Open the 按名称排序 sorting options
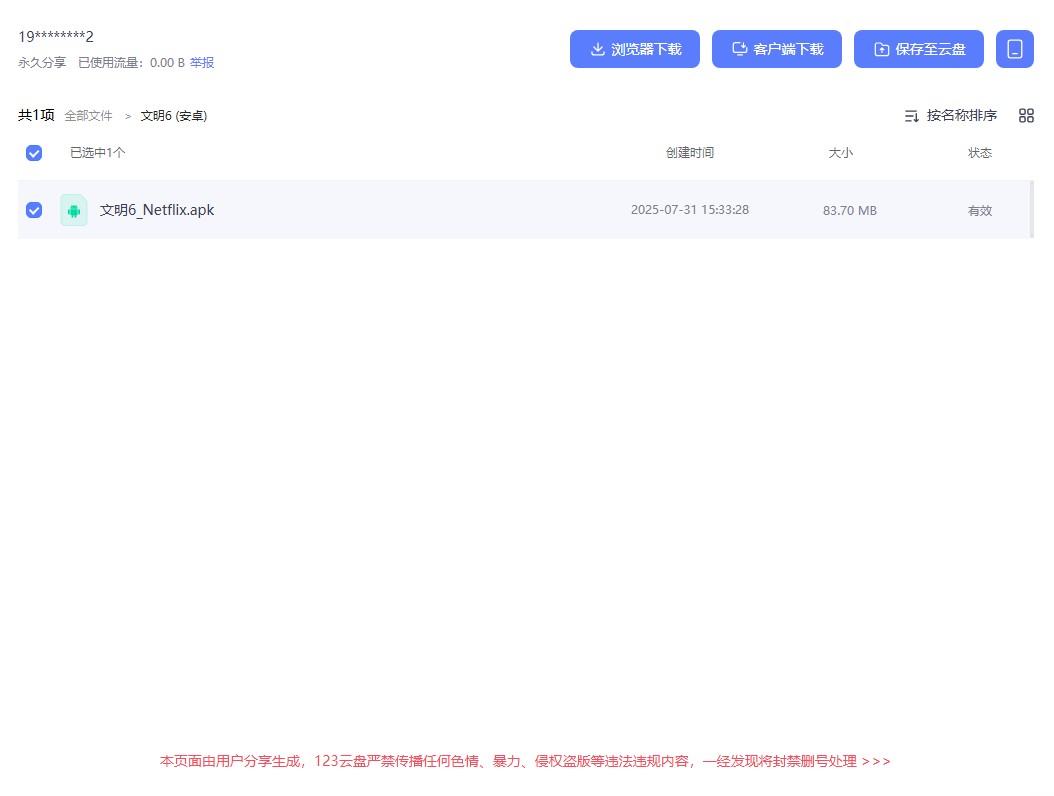Image resolution: width=1054 pixels, height=796 pixels. pyautogui.click(x=960, y=115)
